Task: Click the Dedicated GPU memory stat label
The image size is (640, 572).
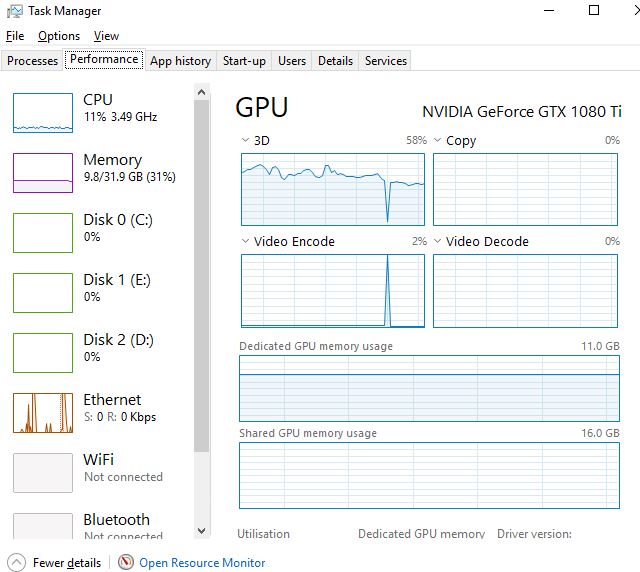Action: [x=421, y=534]
